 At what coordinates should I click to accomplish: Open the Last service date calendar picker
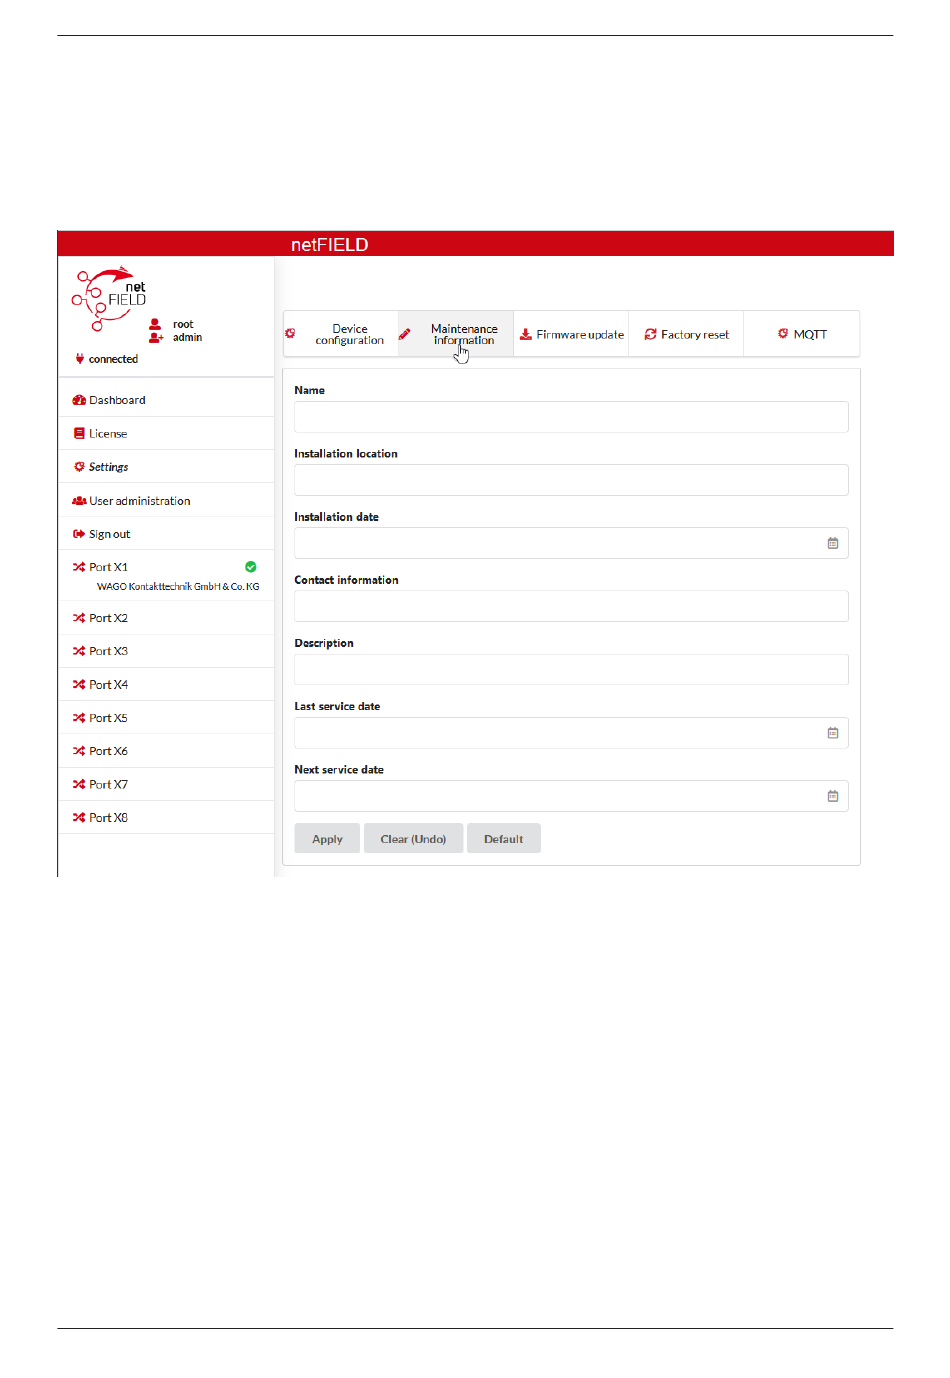point(833,733)
